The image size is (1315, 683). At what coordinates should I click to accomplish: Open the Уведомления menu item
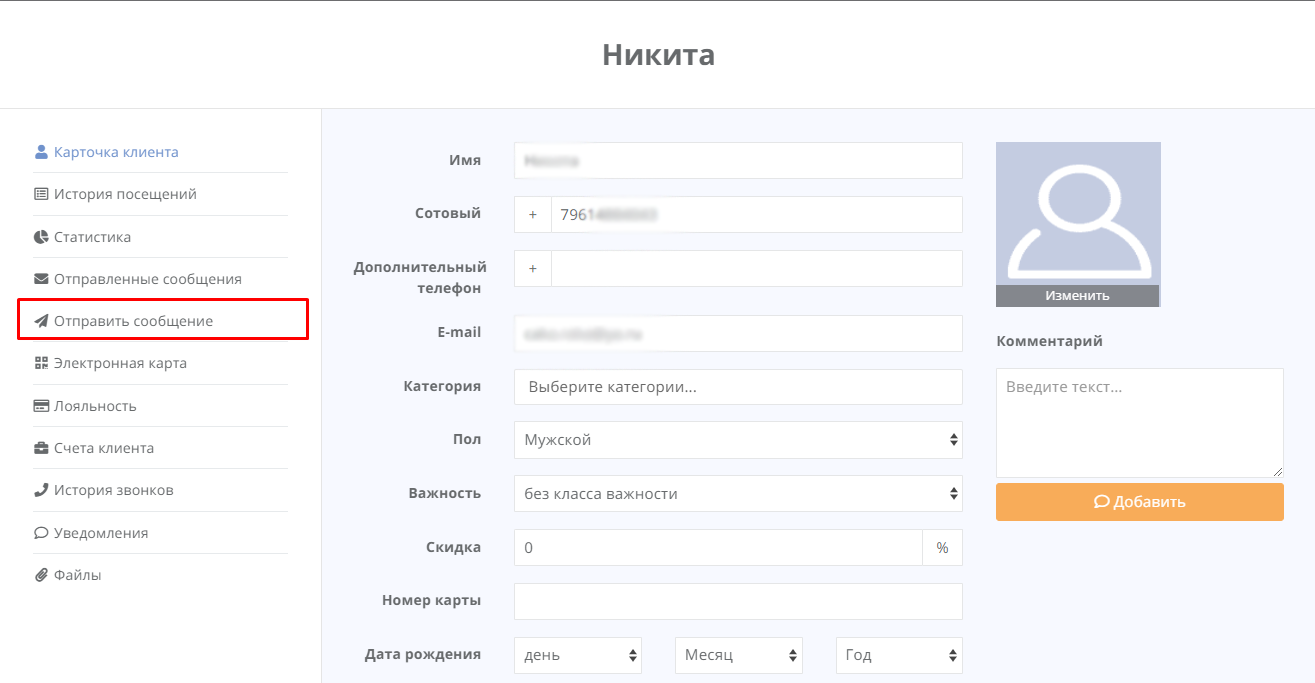[x=100, y=533]
